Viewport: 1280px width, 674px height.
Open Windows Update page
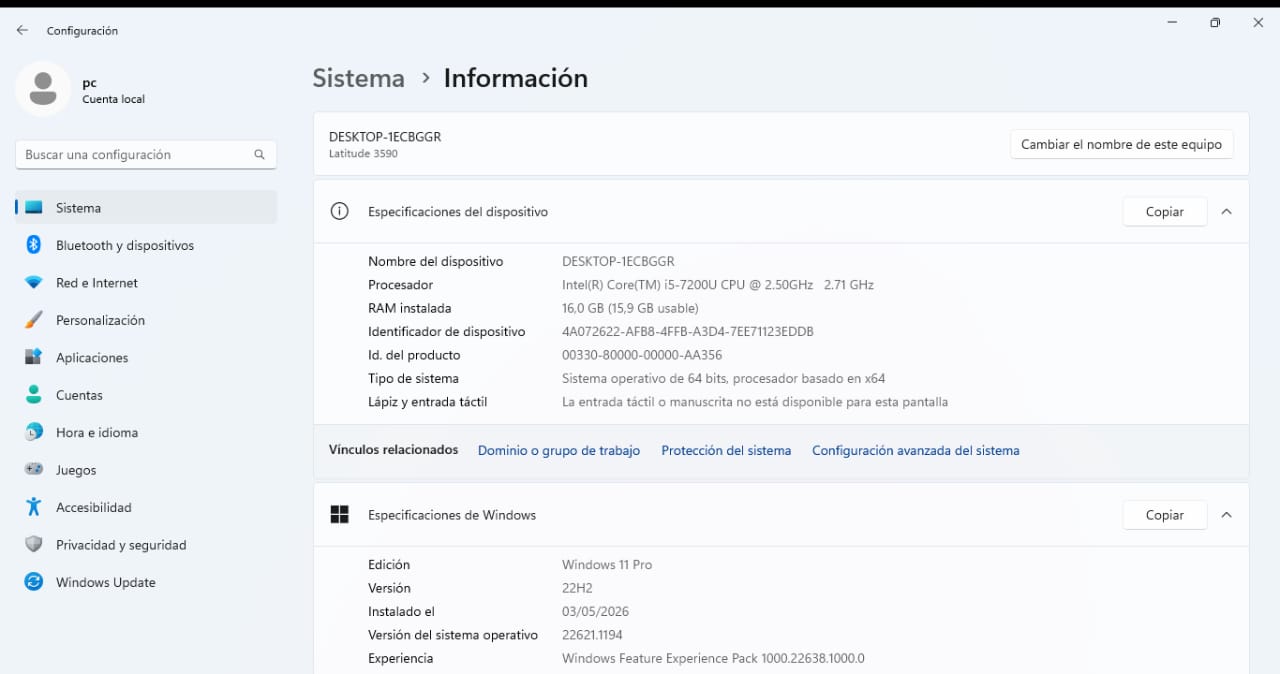[x=146, y=582]
